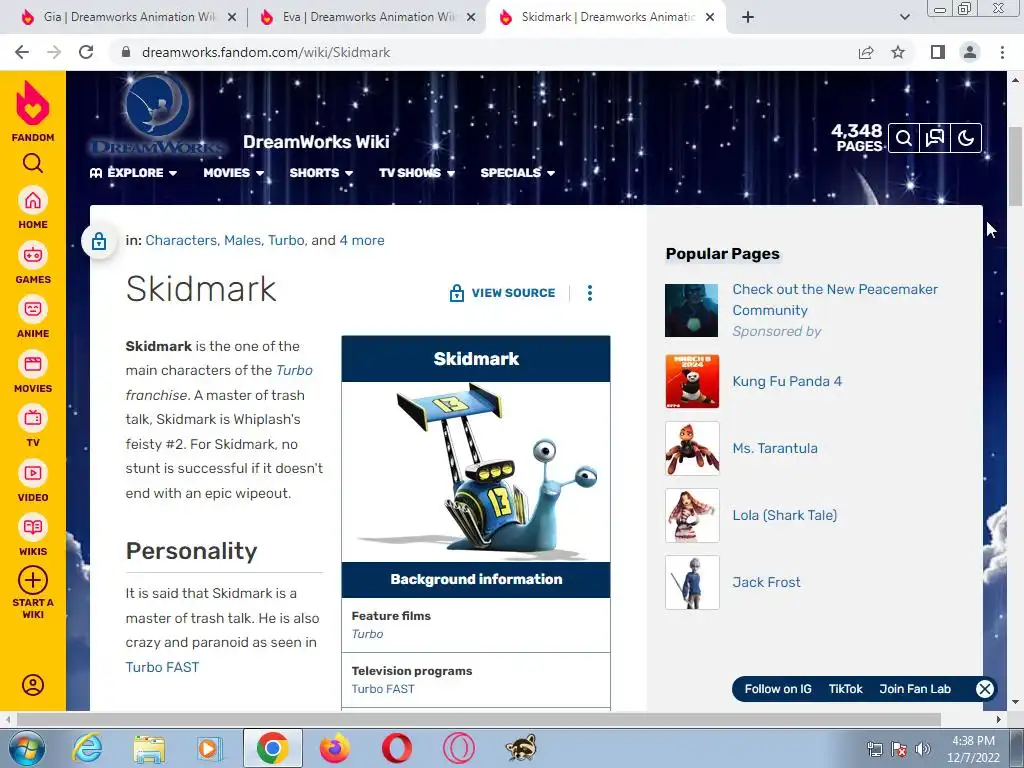Open the Movies sidebar icon
Screen dimensions: 1024x768
click(x=33, y=364)
